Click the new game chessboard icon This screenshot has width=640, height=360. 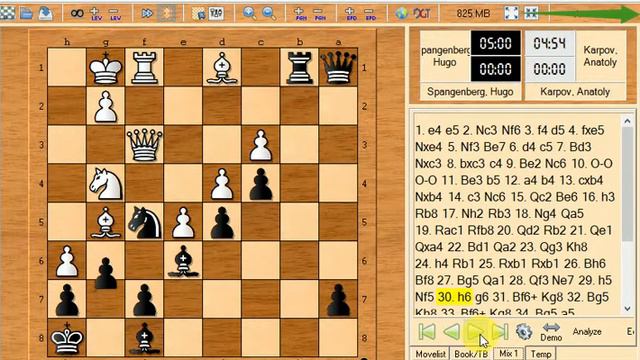click(x=7, y=13)
